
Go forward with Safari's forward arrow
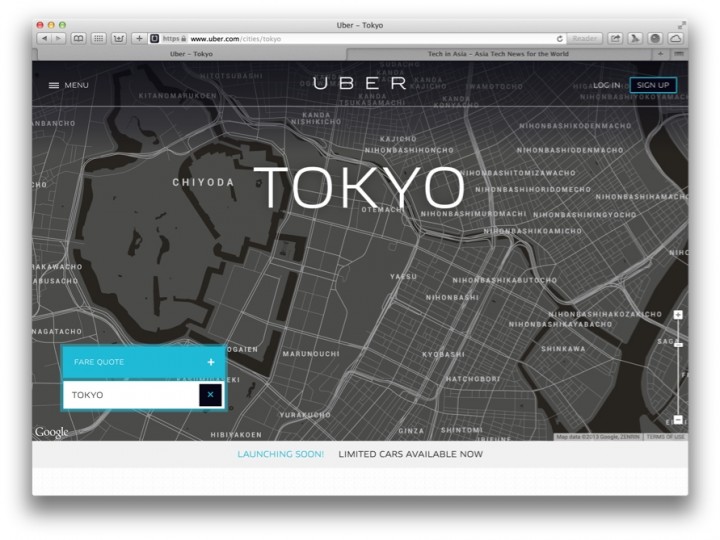58,39
